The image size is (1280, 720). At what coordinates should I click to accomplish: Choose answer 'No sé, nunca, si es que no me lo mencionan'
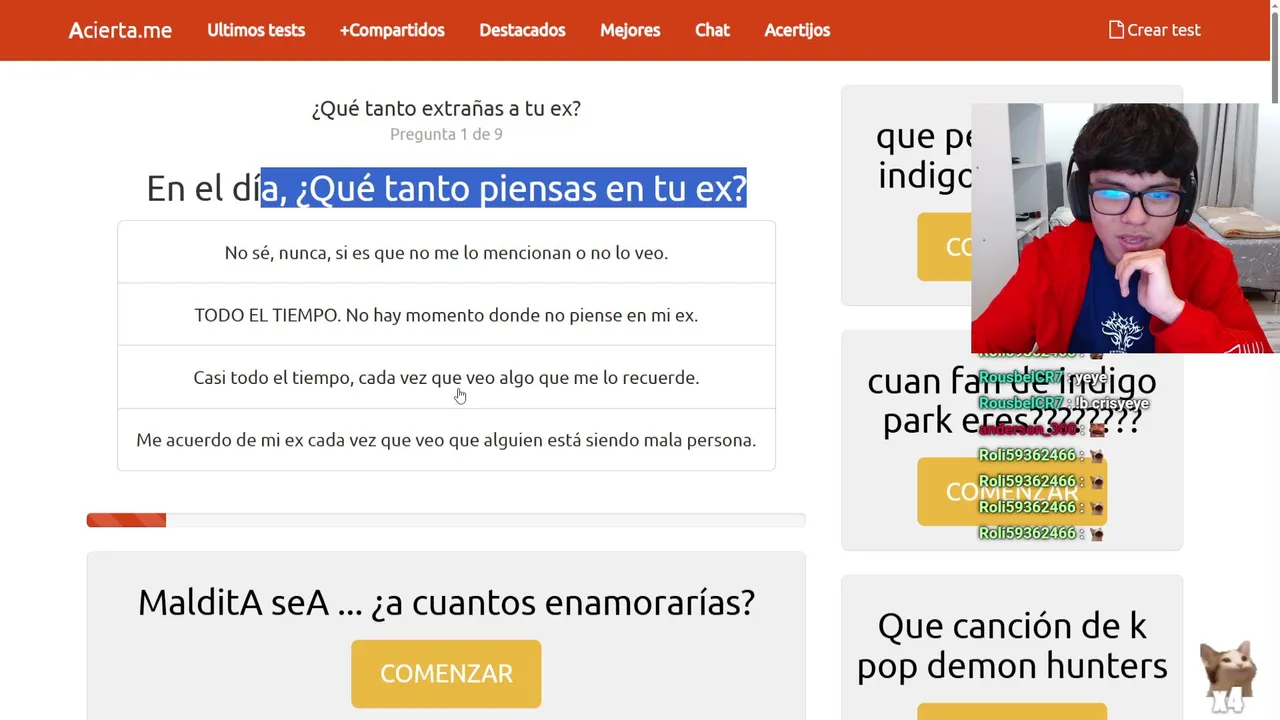tap(446, 253)
